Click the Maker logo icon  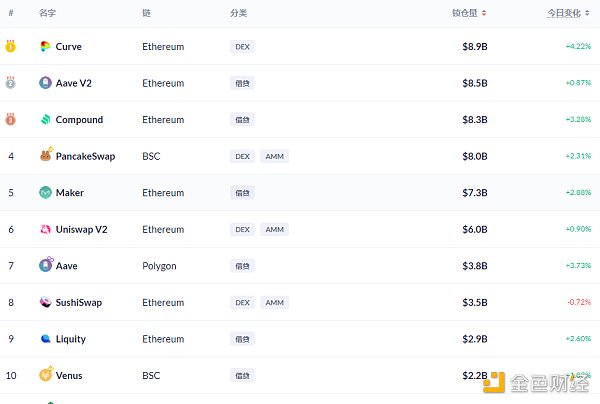(46, 193)
